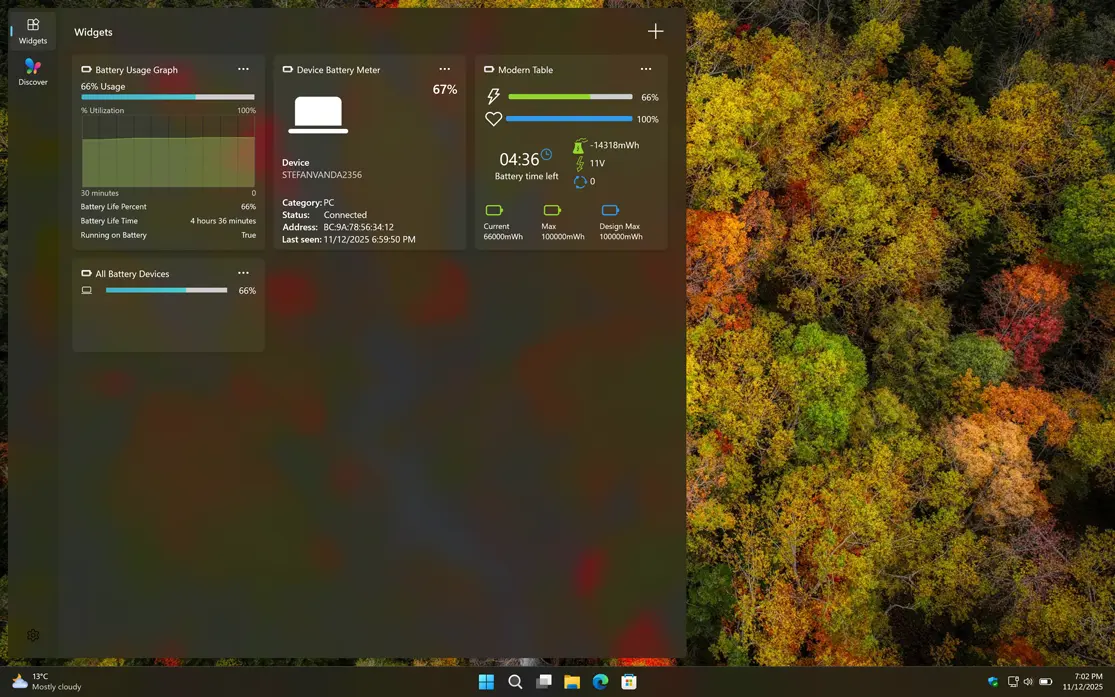Select the green power-plant discharge icon
The width and height of the screenshot is (1115, 697).
(579, 147)
